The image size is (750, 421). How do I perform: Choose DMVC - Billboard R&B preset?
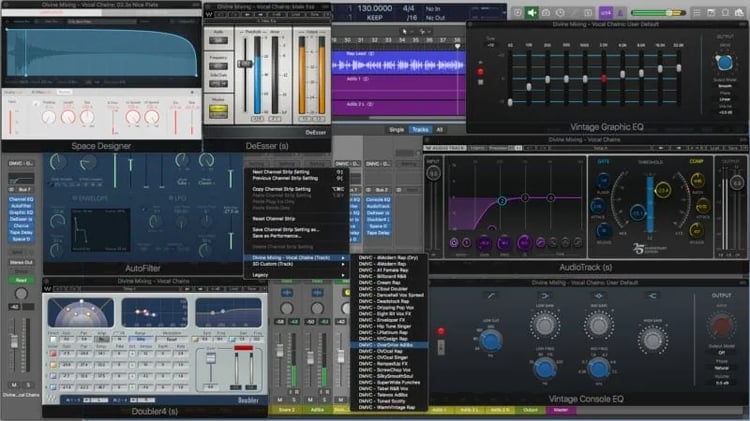[x=389, y=276]
